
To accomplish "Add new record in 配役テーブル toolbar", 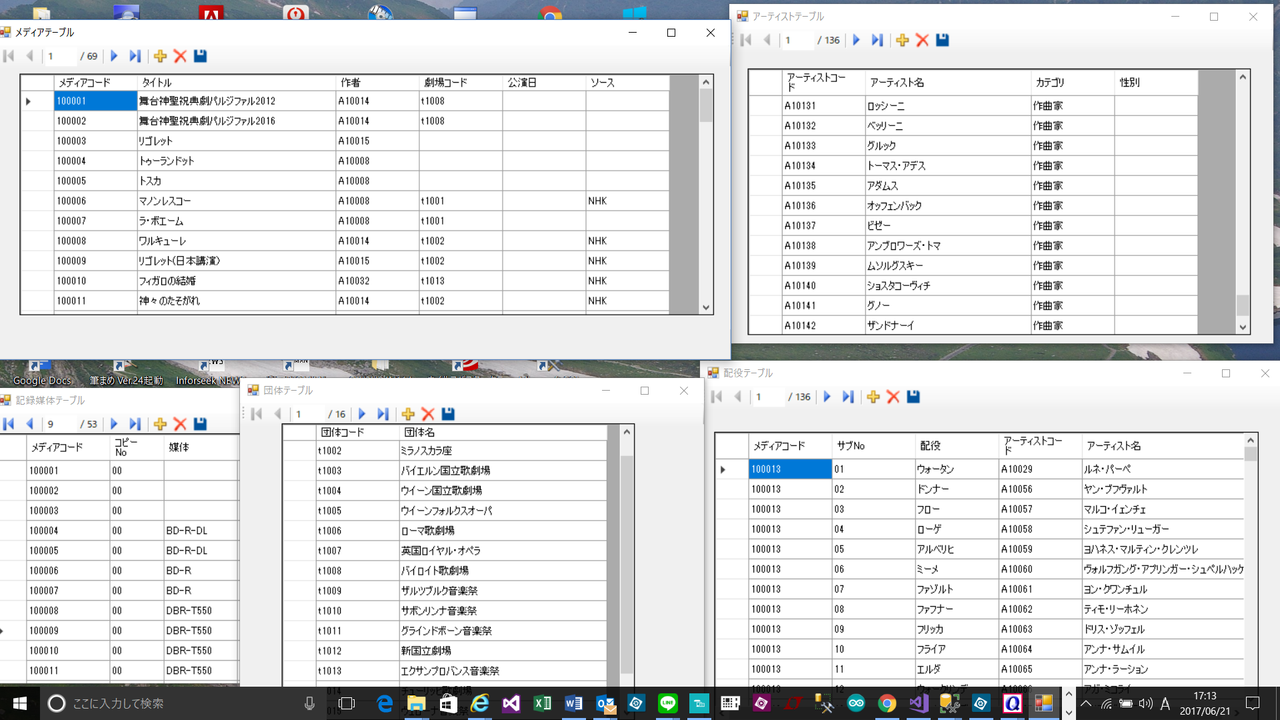I will (x=873, y=397).
